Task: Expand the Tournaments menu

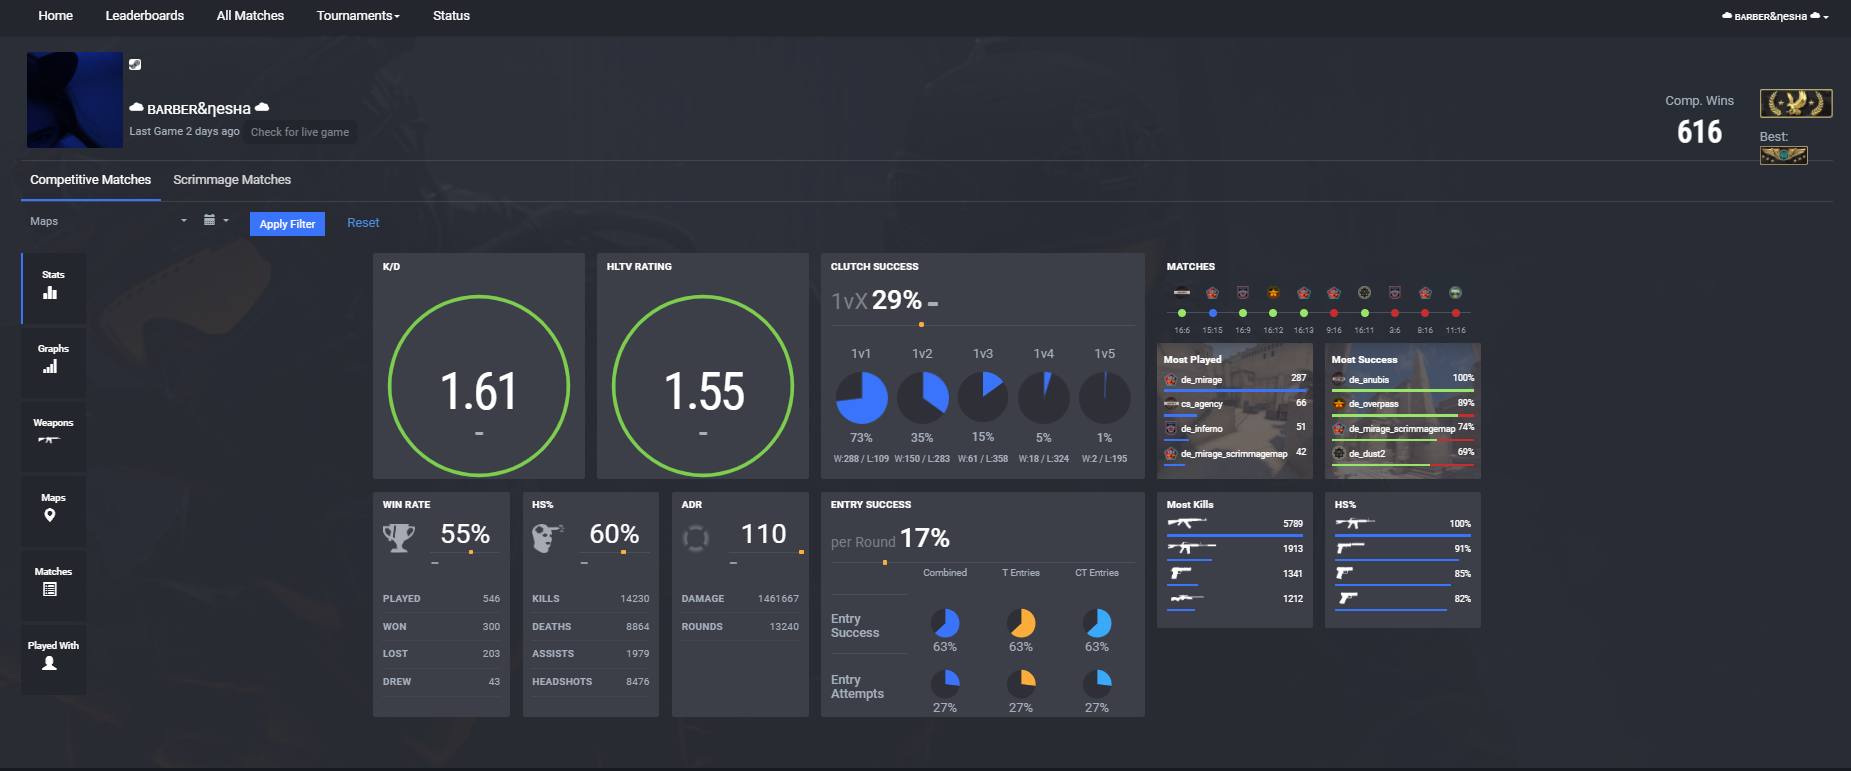Action: click(x=358, y=16)
